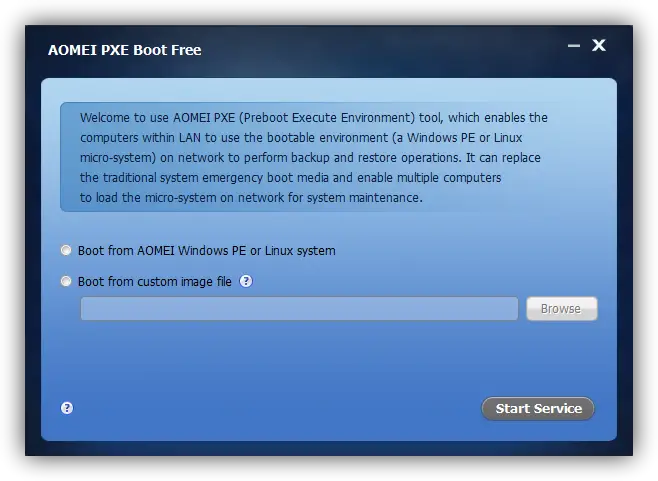This screenshot has width=658, height=481.
Task: Open help for custom image file option
Action: 246,281
